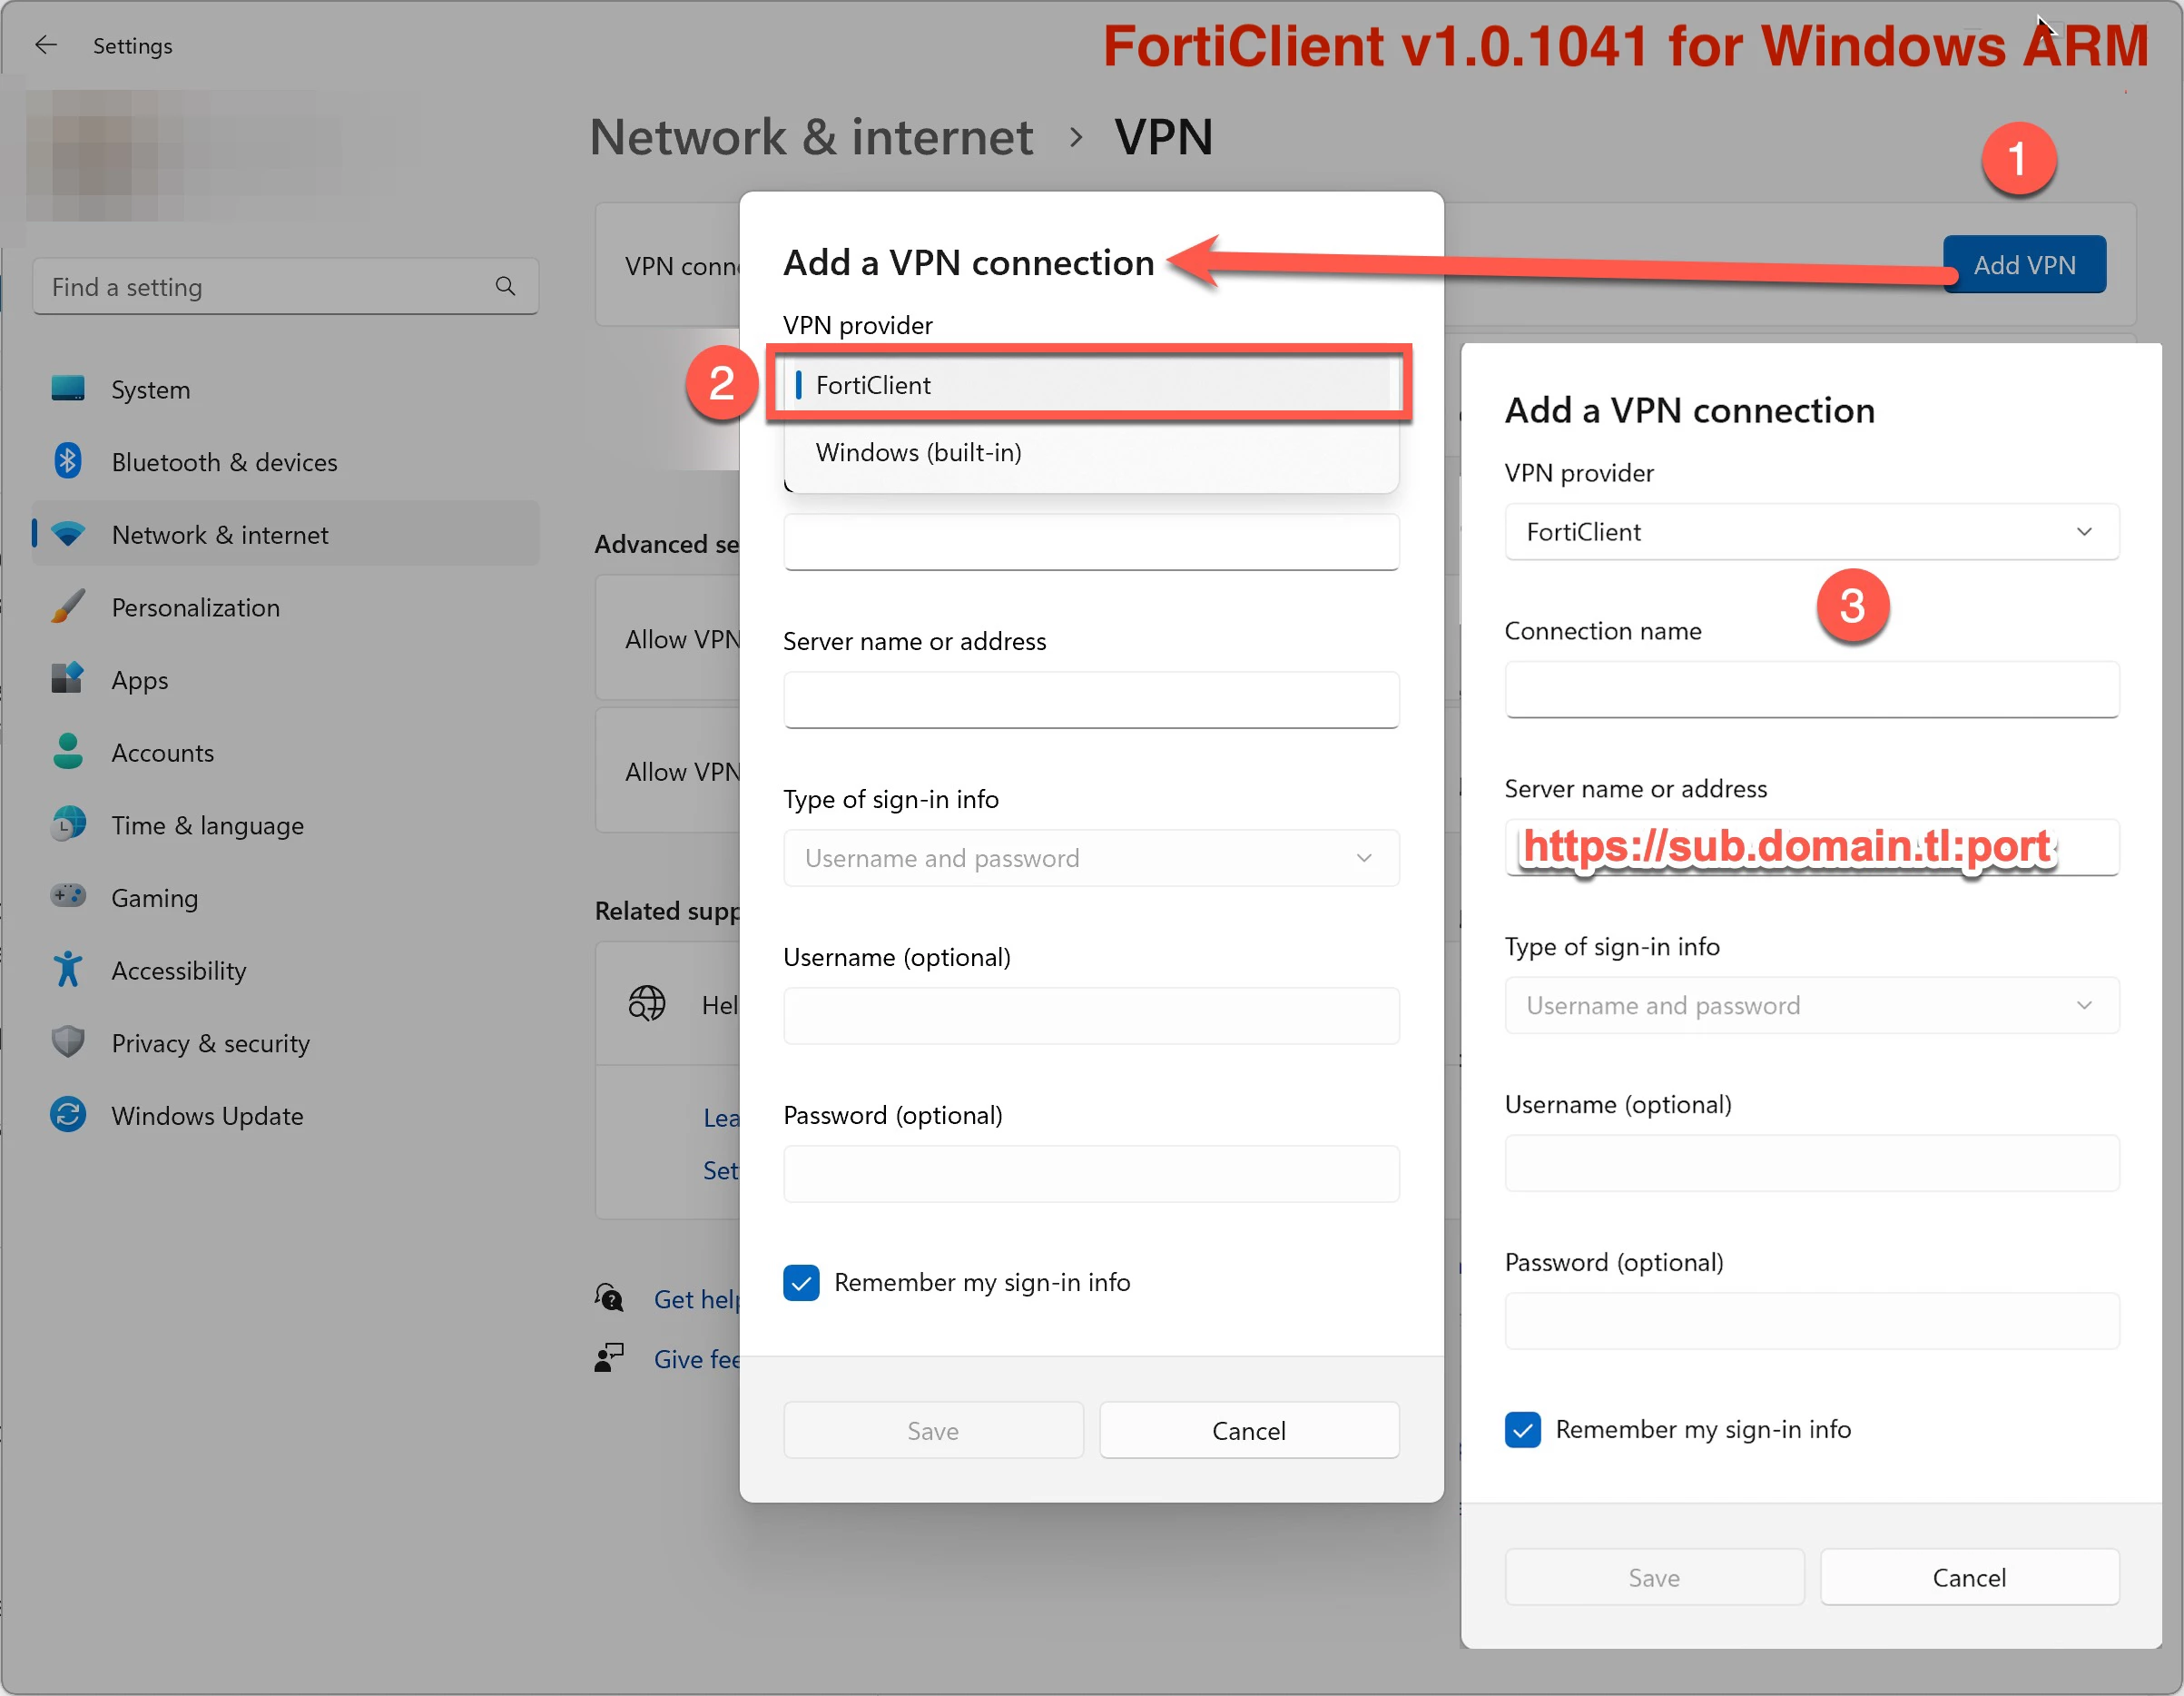Select Network & internet in sidebar
Image resolution: width=2184 pixels, height=1696 pixels.
click(x=286, y=534)
